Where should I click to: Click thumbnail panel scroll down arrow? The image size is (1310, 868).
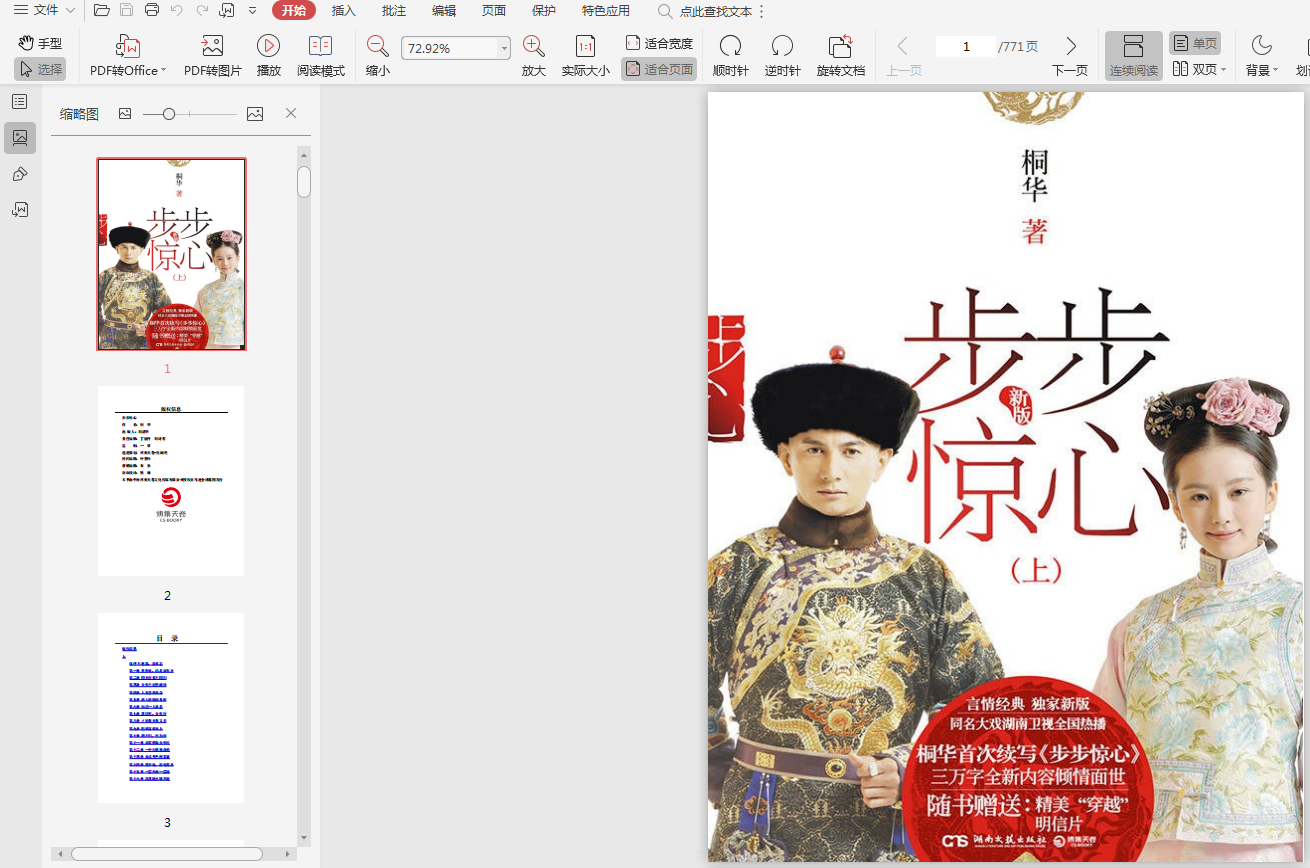(304, 838)
